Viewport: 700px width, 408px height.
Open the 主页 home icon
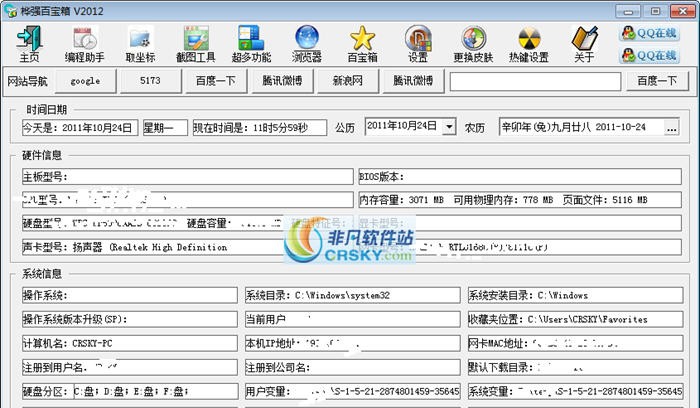coord(29,44)
